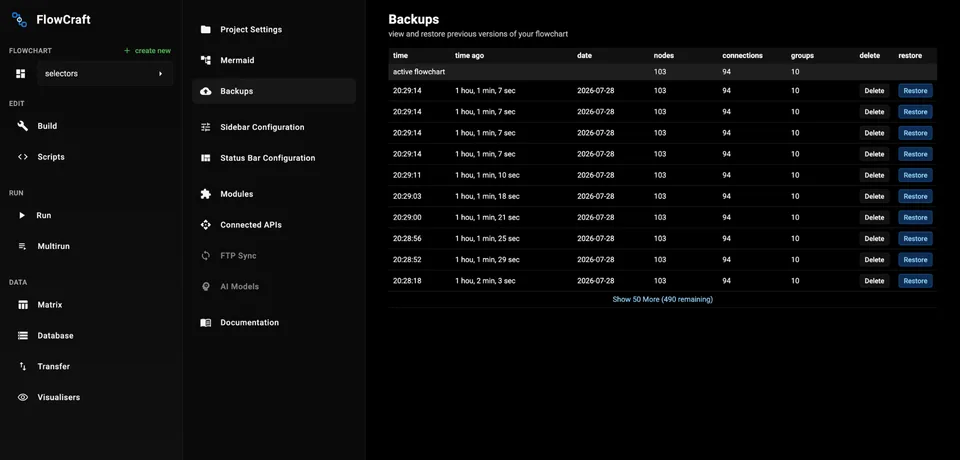
Task: Click the Build wrench icon
Action: click(23, 126)
